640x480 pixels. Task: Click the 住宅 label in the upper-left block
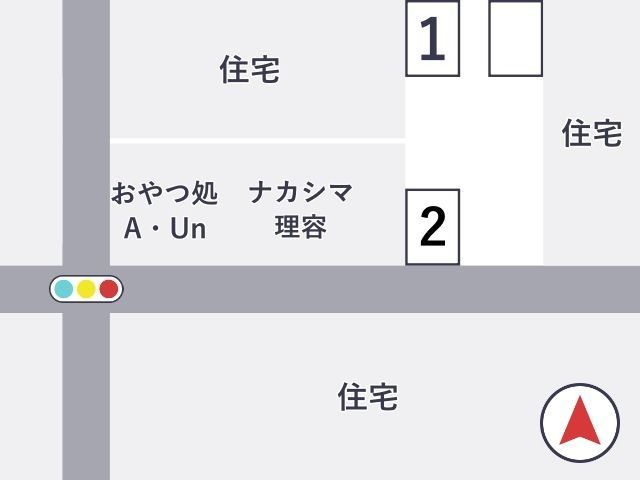click(250, 69)
